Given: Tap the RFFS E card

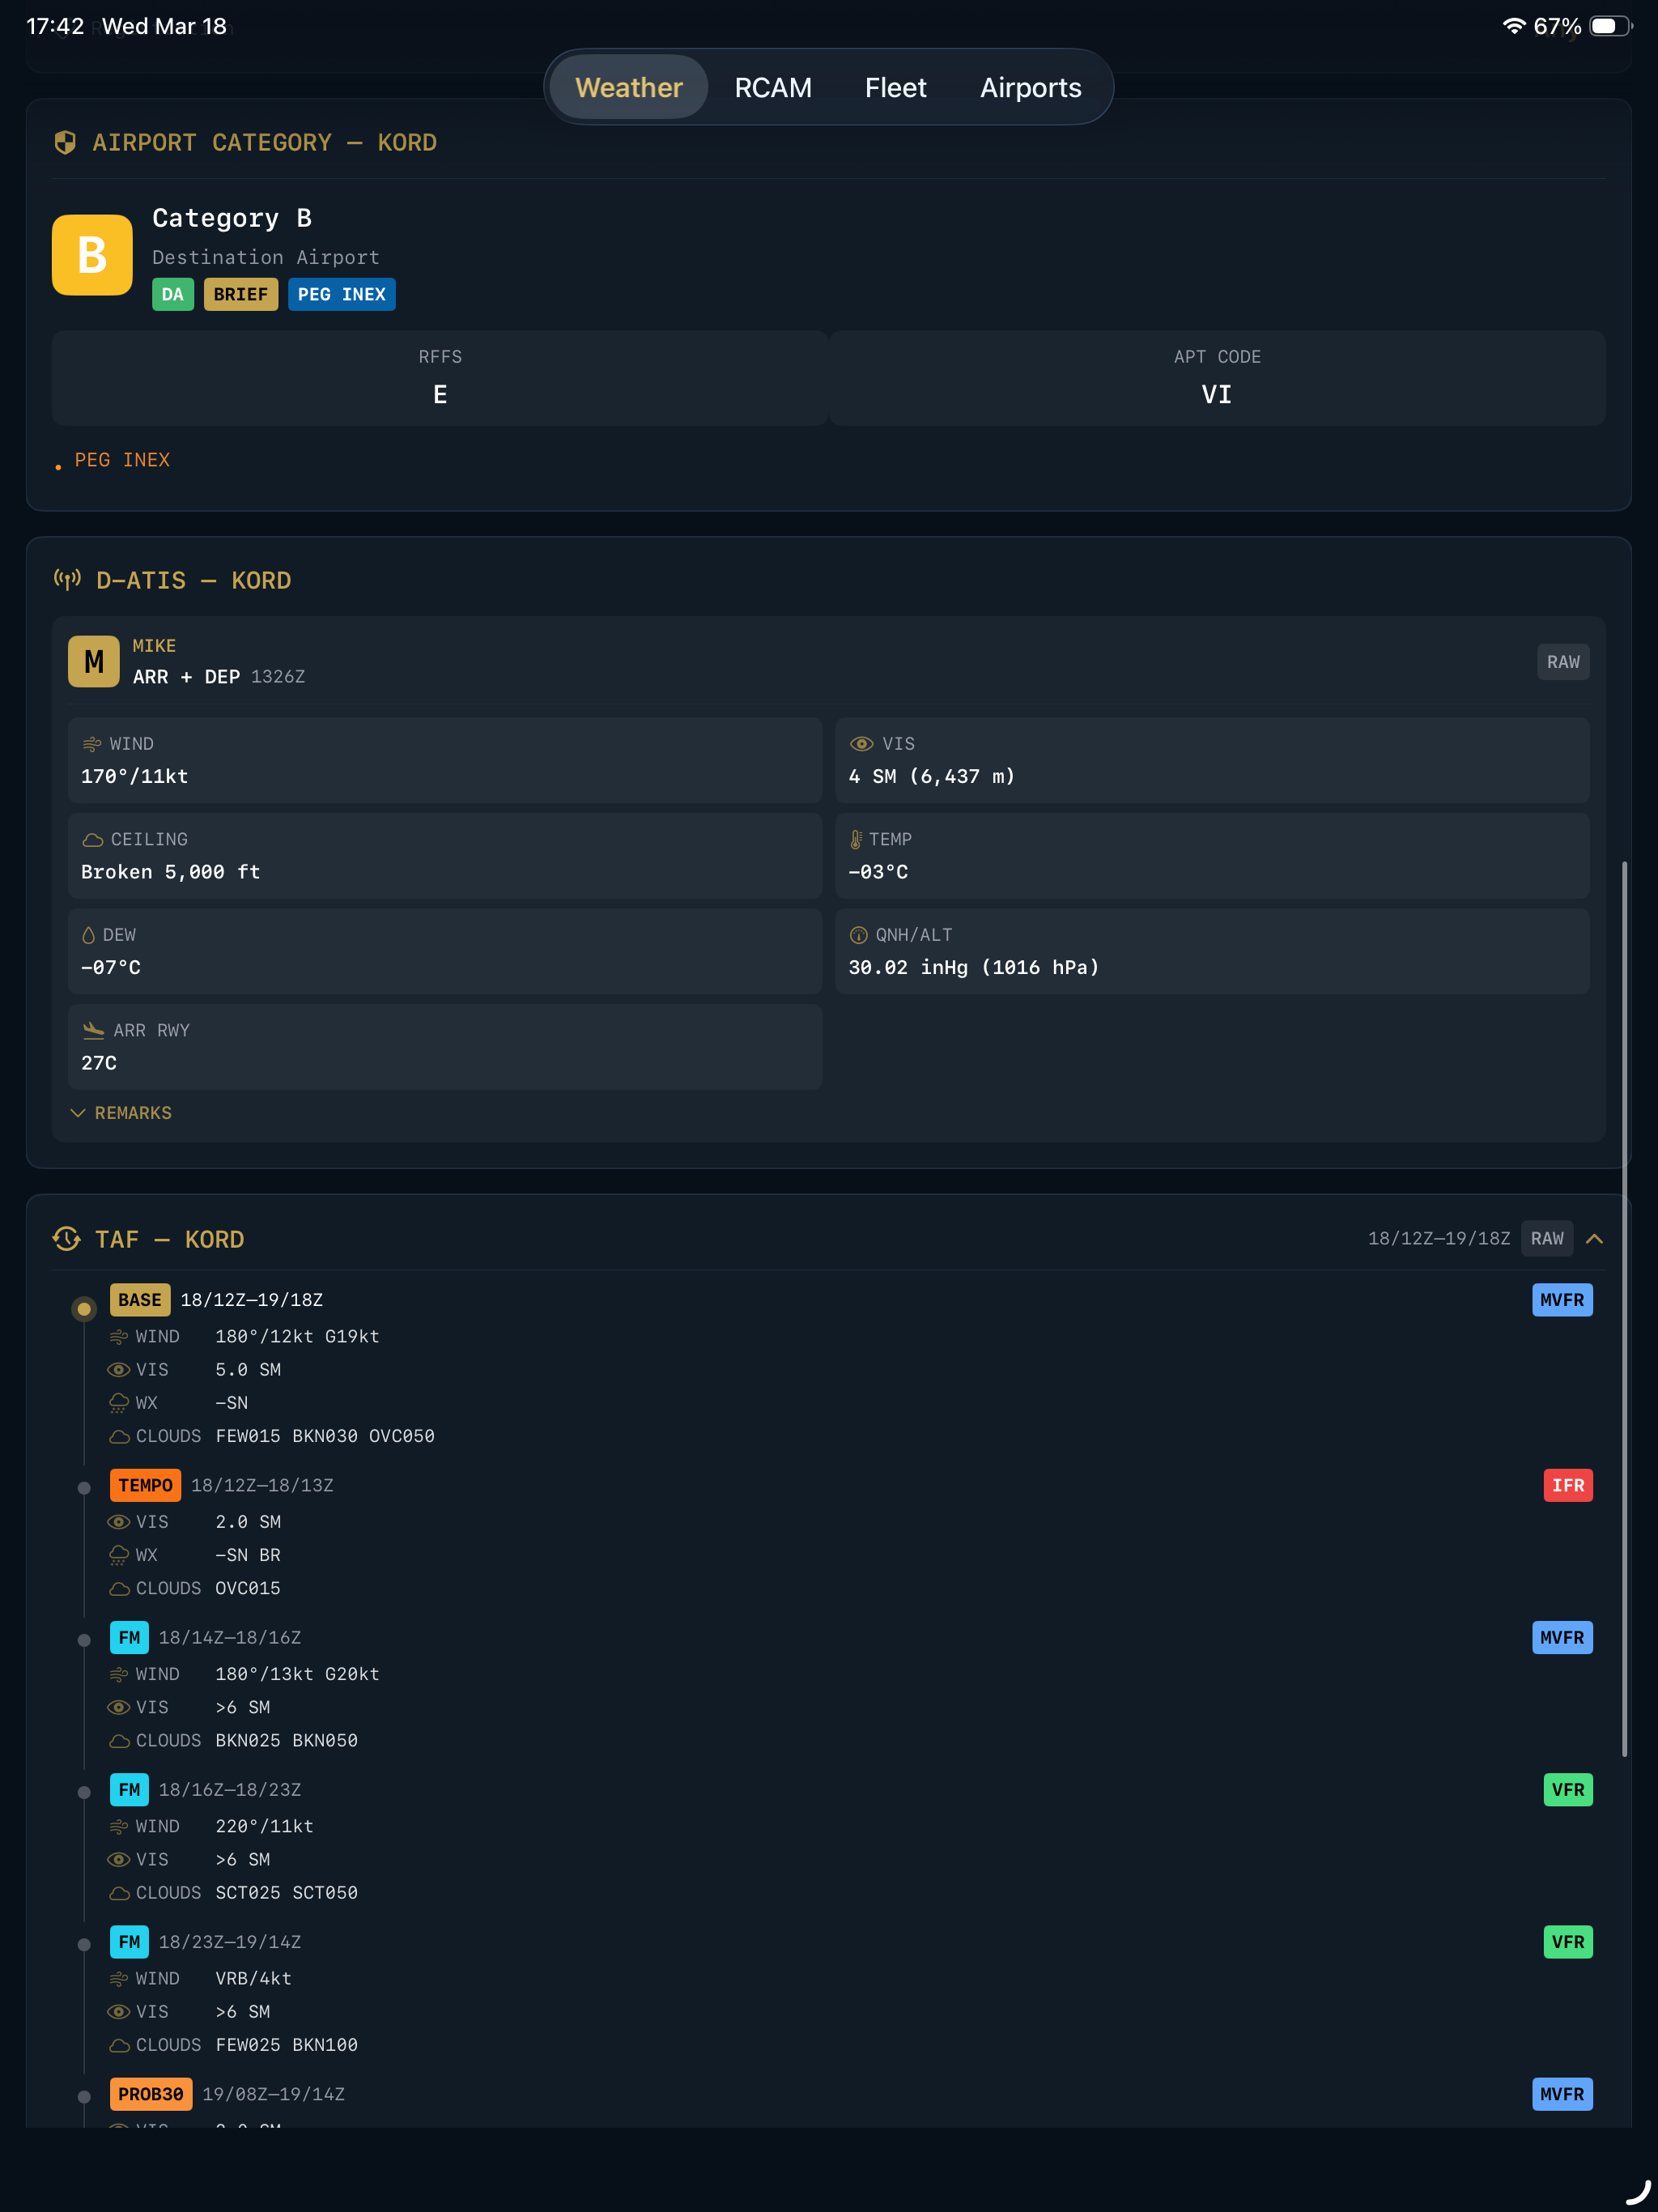Looking at the screenshot, I should 440,378.
